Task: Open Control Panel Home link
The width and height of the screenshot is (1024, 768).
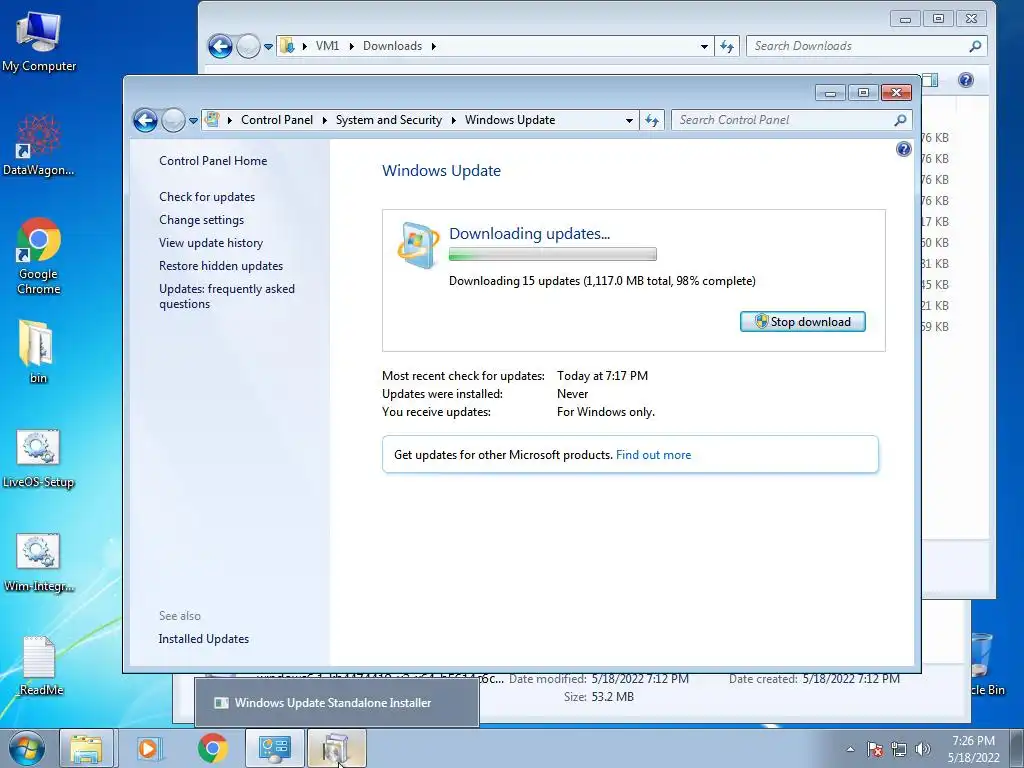Action: (213, 161)
